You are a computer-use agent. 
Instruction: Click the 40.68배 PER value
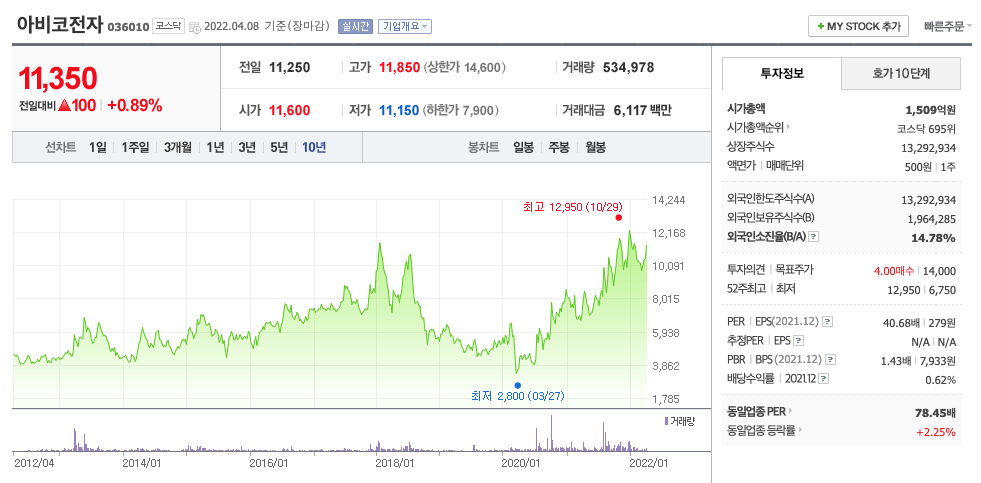(x=900, y=322)
